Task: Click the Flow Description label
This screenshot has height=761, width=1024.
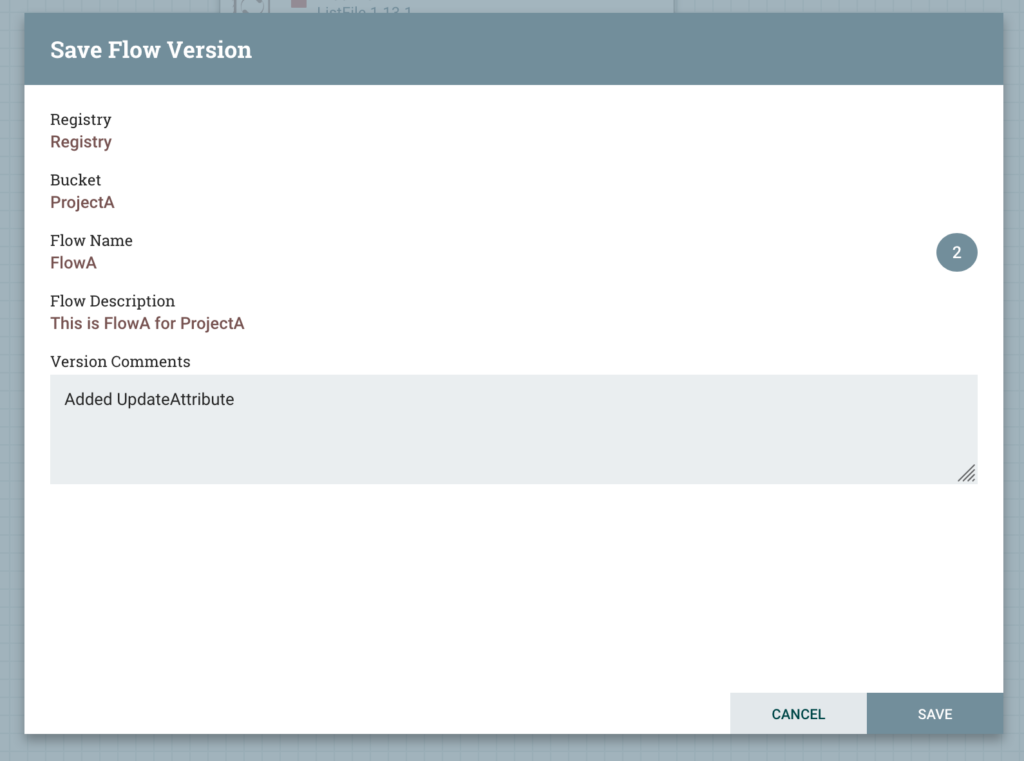Action: pyautogui.click(x=112, y=301)
